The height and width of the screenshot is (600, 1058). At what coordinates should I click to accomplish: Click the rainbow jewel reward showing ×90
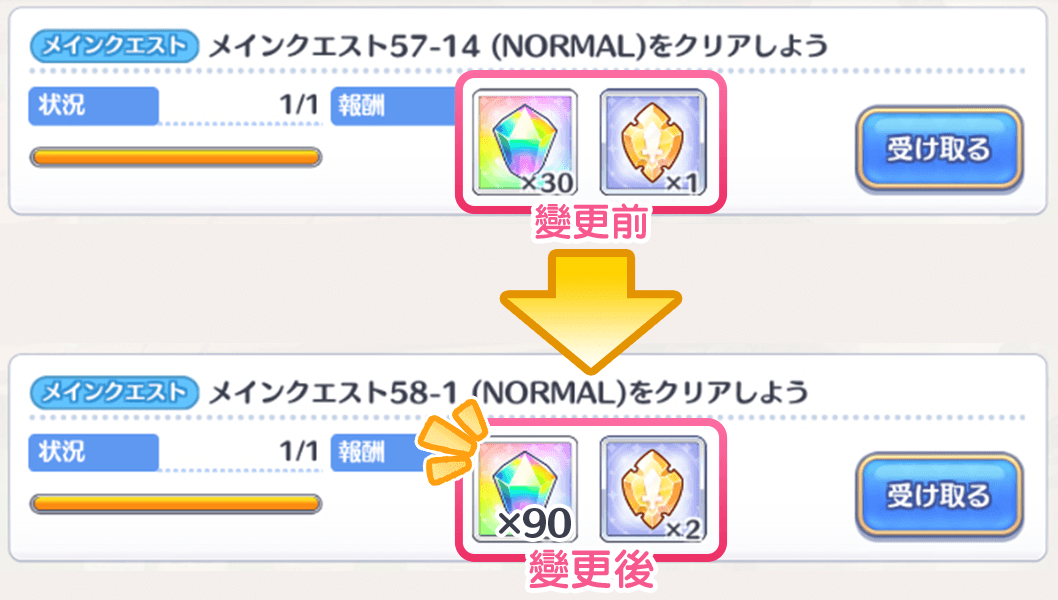click(524, 489)
